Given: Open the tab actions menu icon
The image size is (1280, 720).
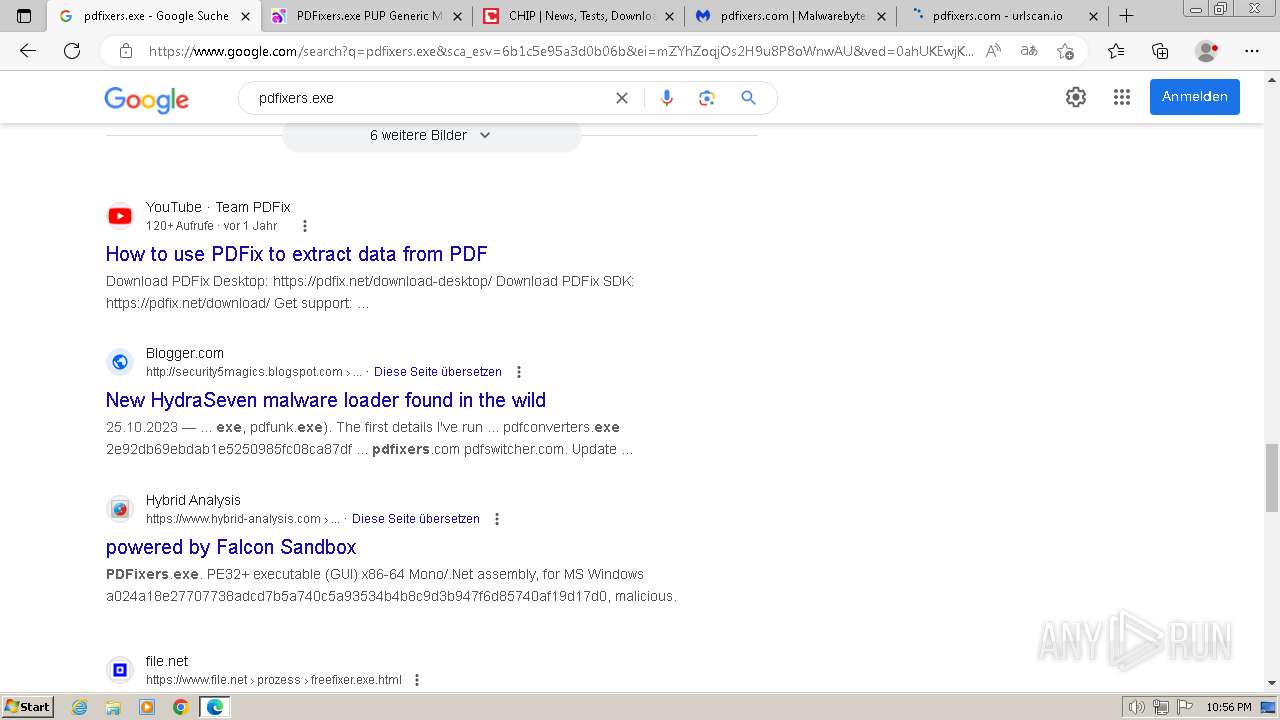Looking at the screenshot, I should (24, 16).
